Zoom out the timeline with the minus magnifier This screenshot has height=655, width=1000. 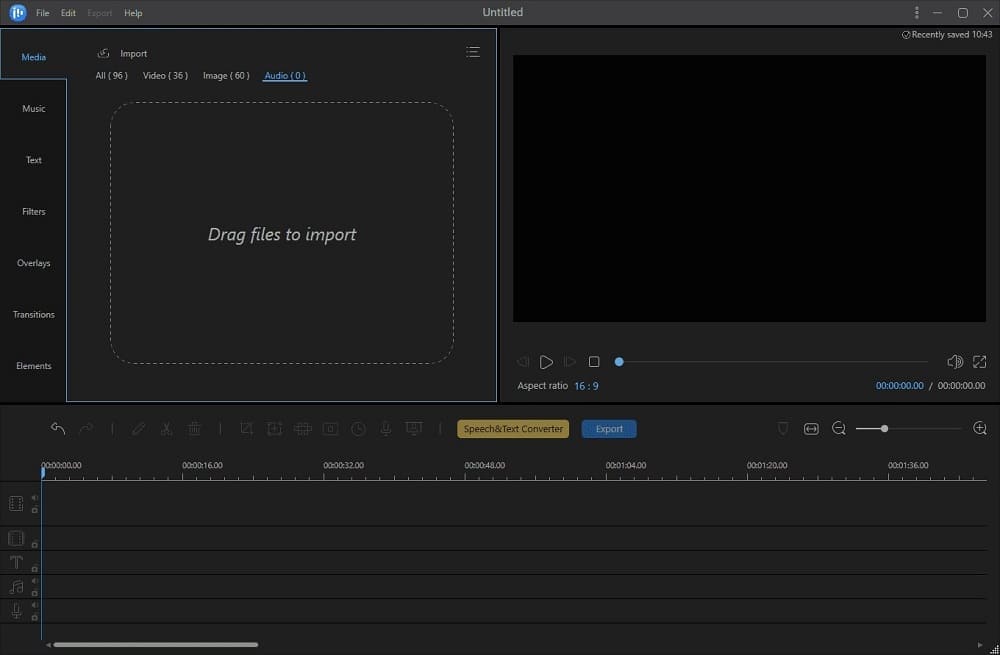839,429
